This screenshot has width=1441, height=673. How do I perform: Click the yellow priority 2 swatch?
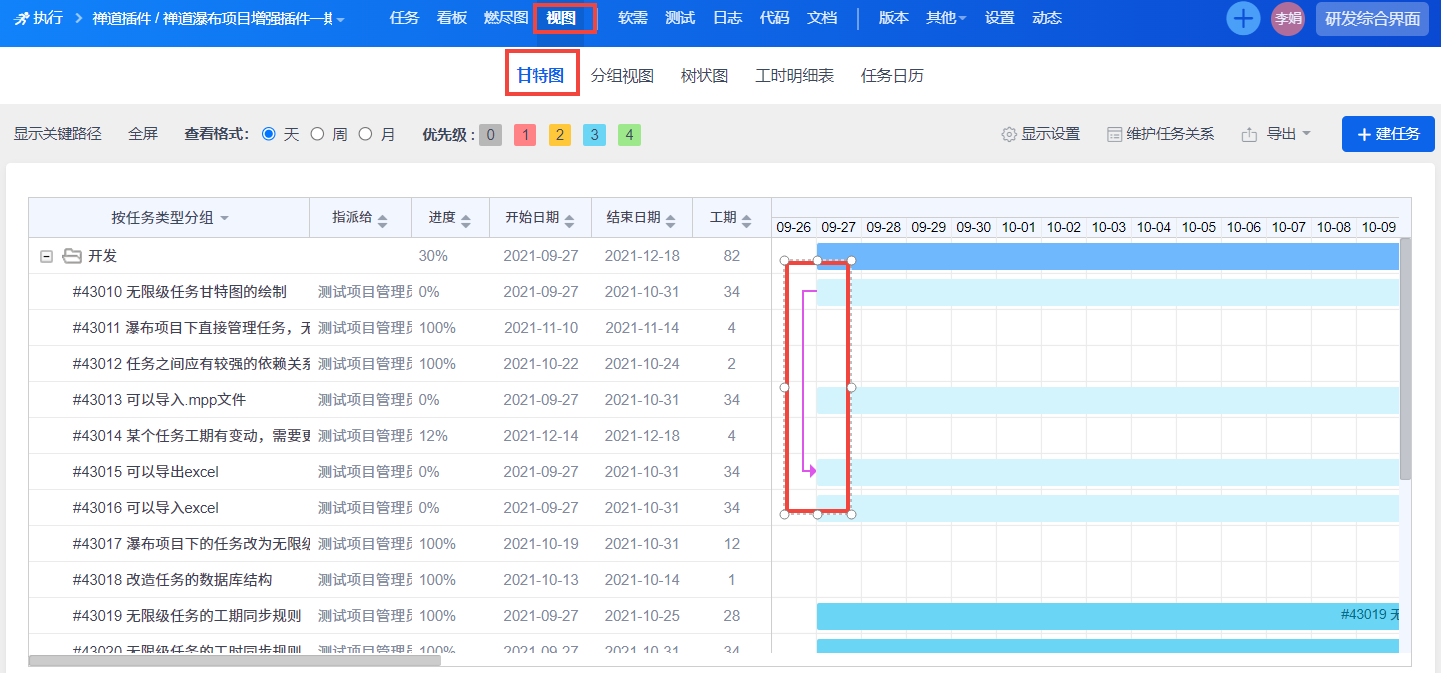560,135
